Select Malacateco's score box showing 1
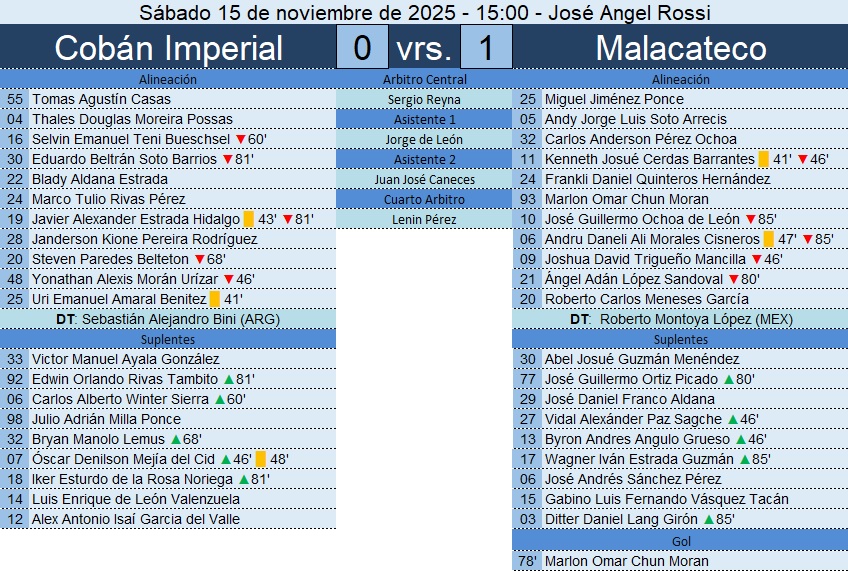Image resolution: width=848 pixels, height=571 pixels. pos(486,48)
